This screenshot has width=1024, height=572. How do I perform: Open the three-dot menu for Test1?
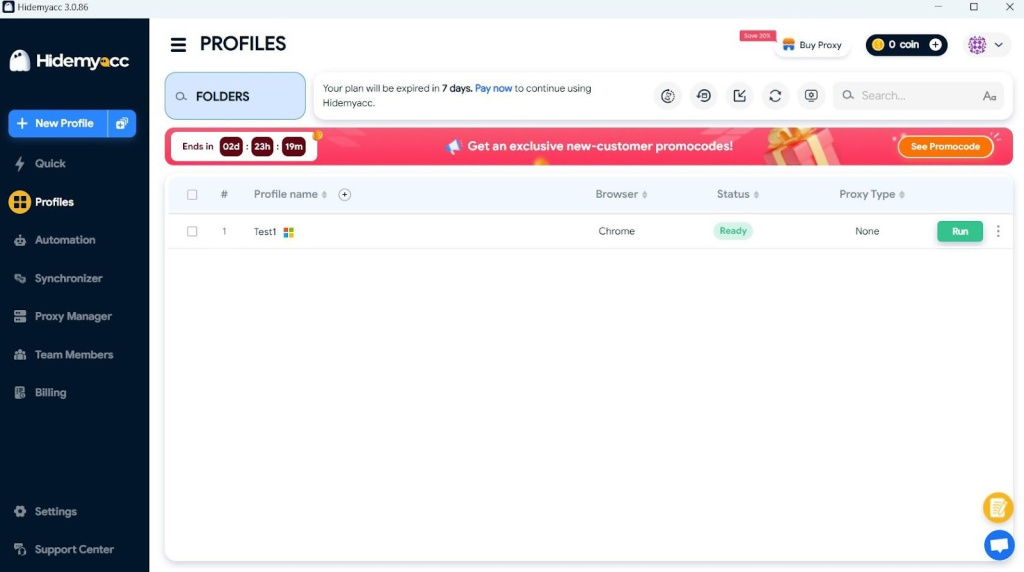point(998,231)
